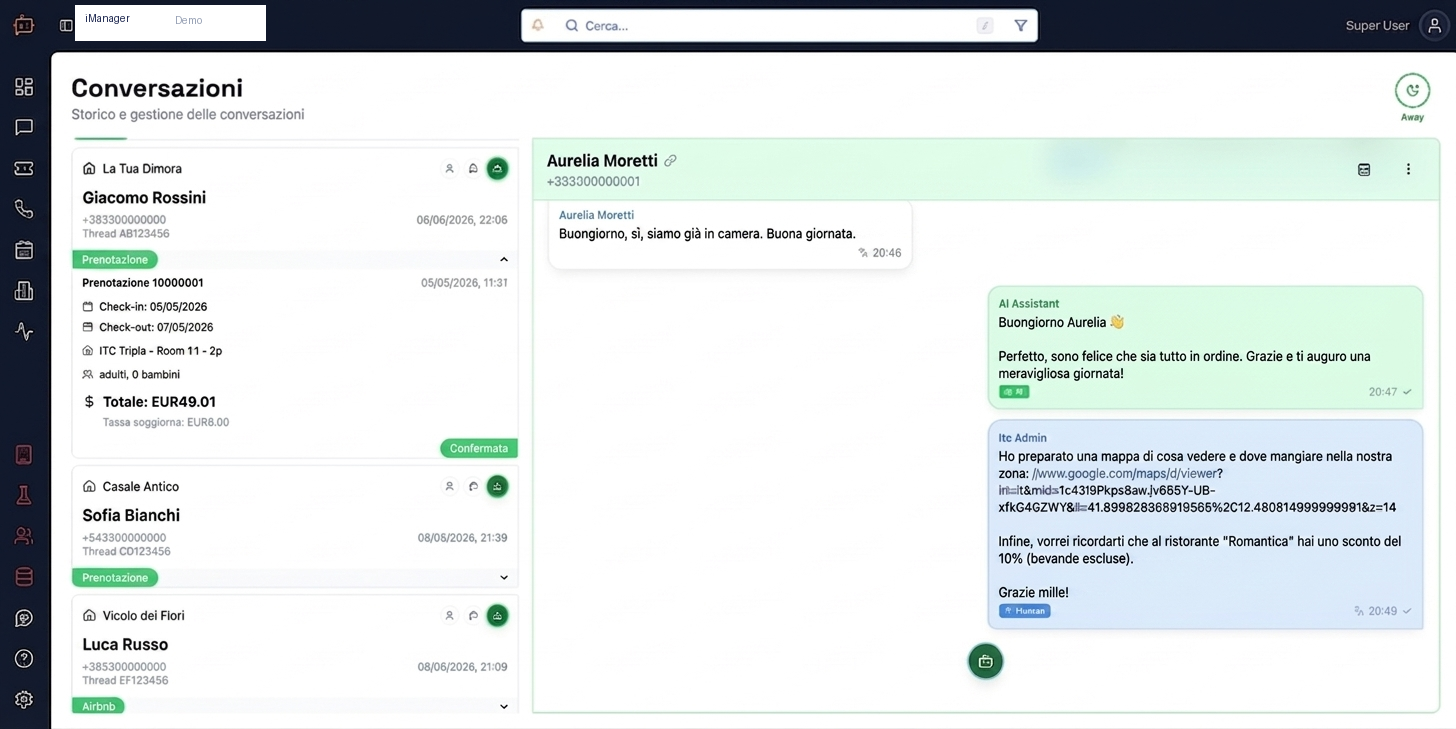Open the three-dot menu in chat header
1456x729 pixels.
pos(1408,170)
